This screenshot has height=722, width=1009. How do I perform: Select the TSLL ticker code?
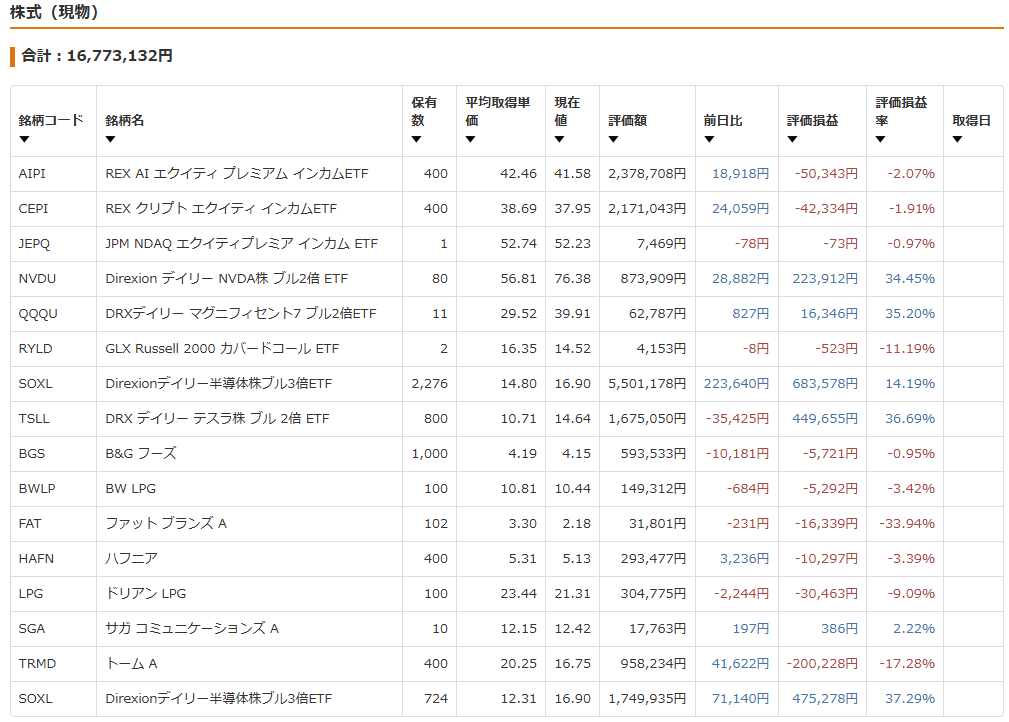(34, 418)
